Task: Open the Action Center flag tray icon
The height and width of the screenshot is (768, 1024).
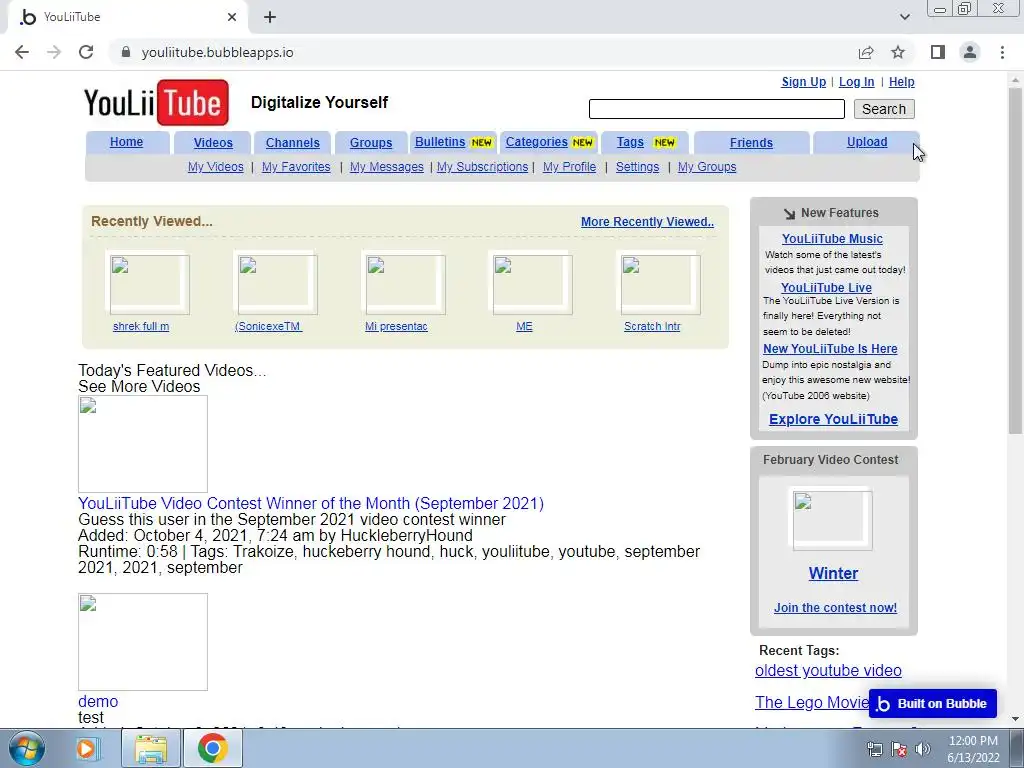Action: pyautogui.click(x=899, y=749)
